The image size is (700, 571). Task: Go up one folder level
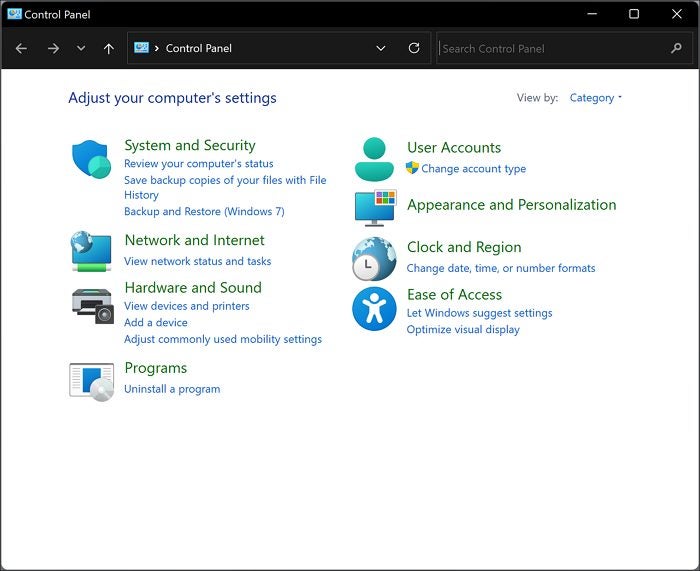click(109, 48)
